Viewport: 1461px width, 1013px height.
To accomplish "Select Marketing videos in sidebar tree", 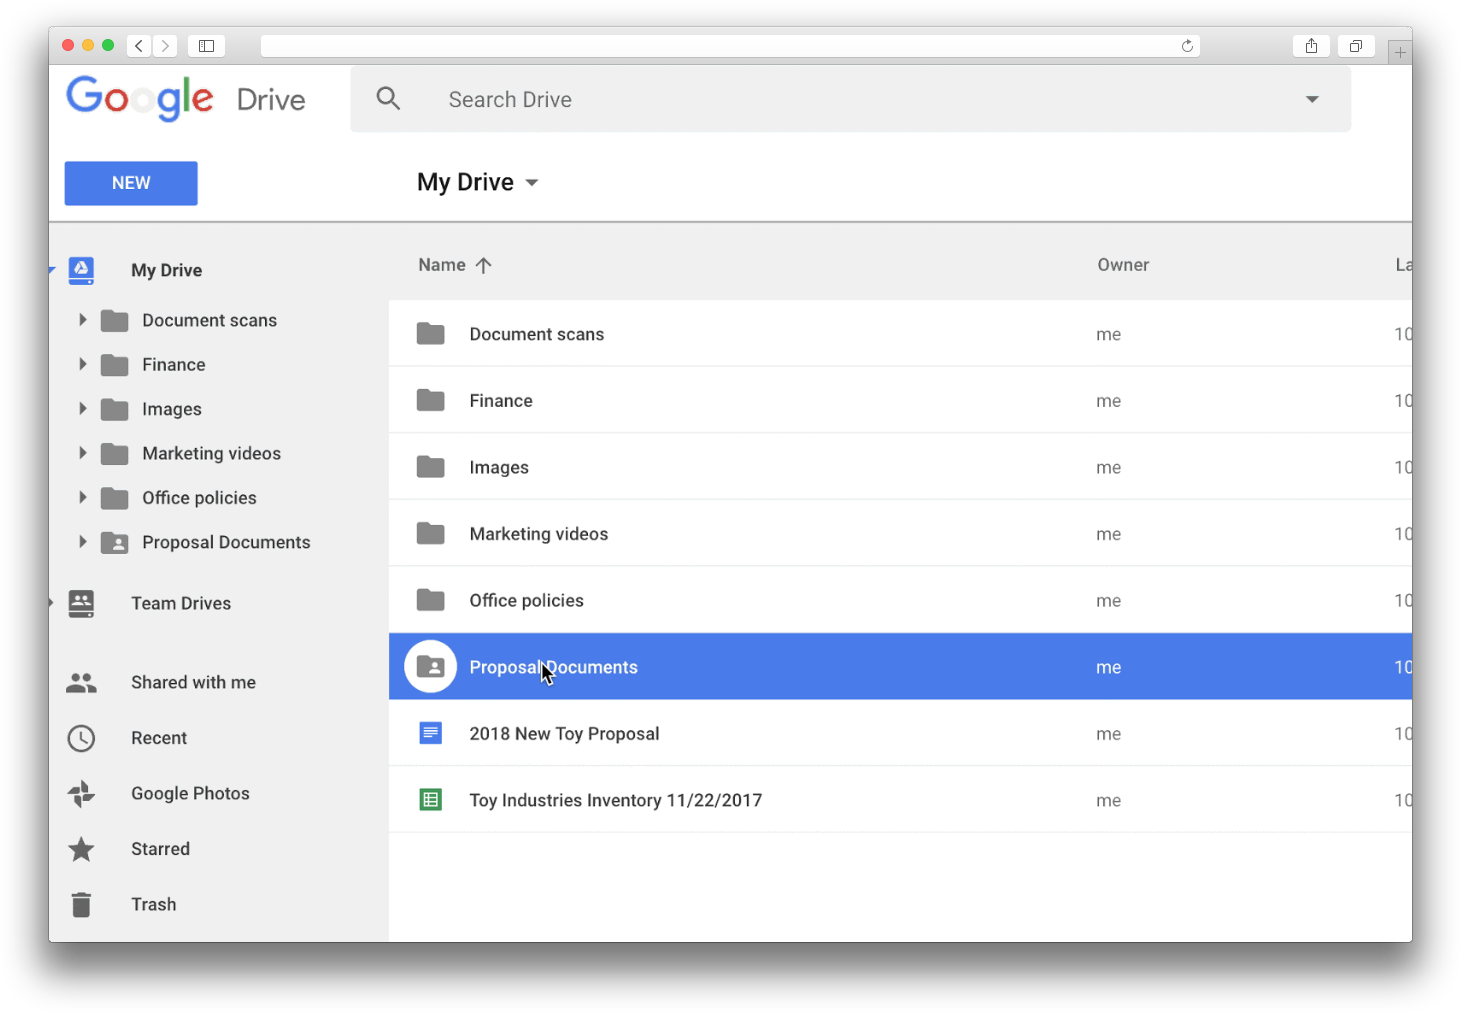I will [x=211, y=453].
